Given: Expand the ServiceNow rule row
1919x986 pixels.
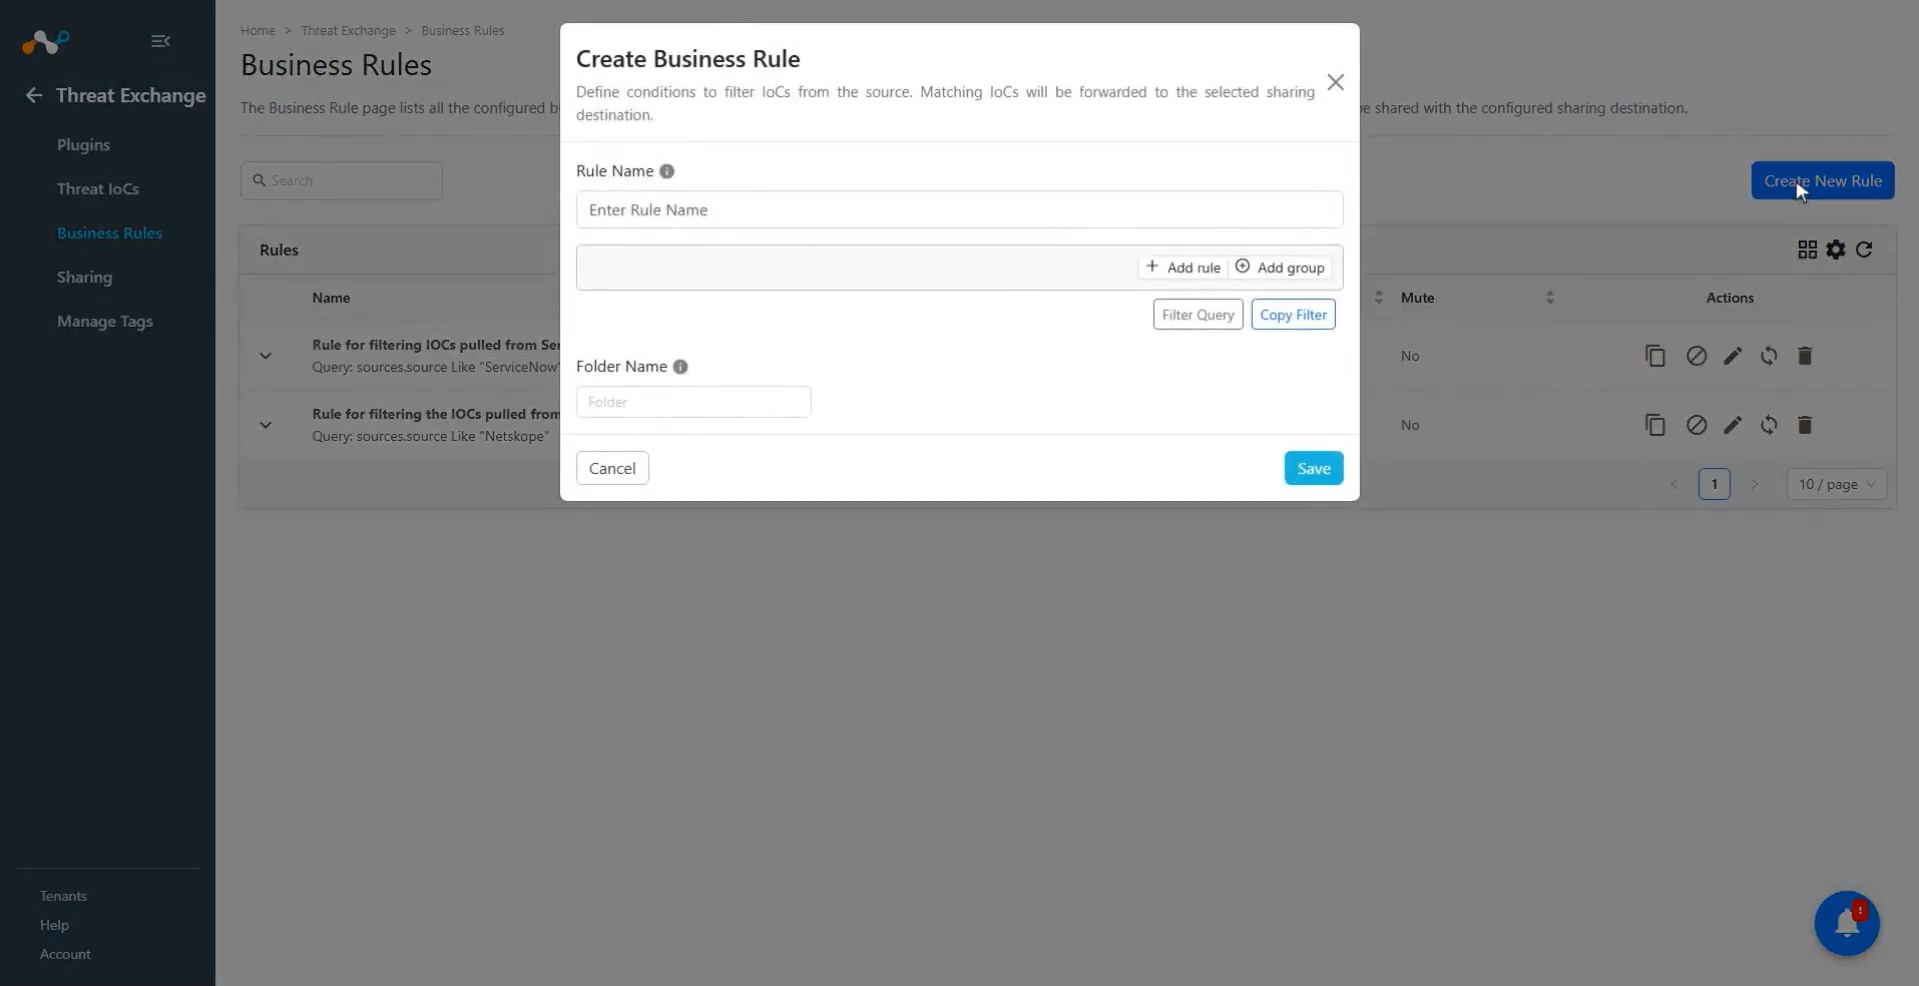Looking at the screenshot, I should 265,356.
